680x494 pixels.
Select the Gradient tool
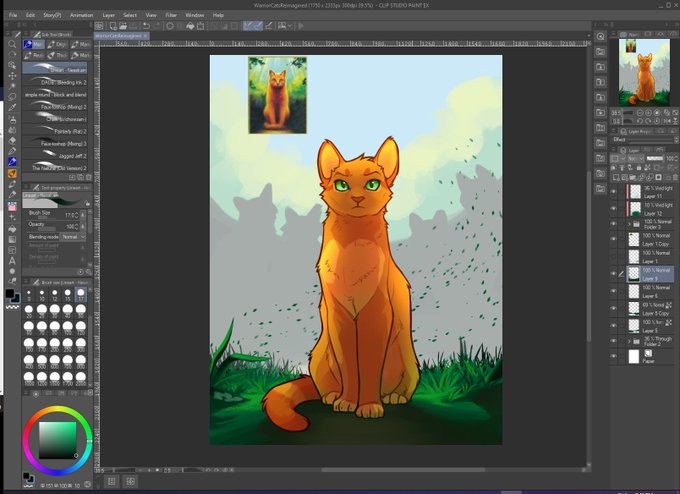pos(12,239)
